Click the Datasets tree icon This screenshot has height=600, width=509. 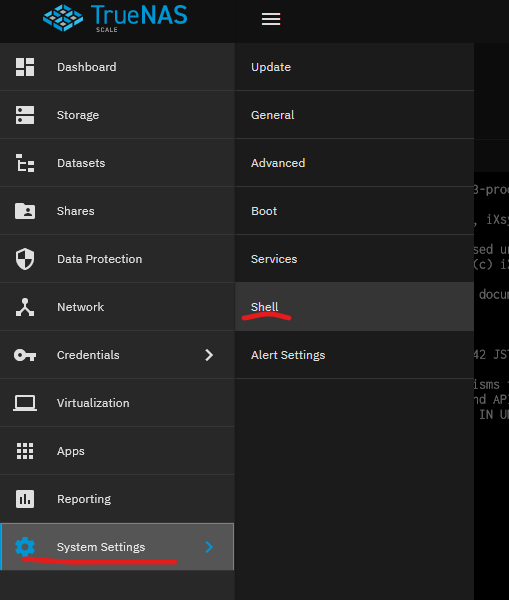tap(25, 163)
